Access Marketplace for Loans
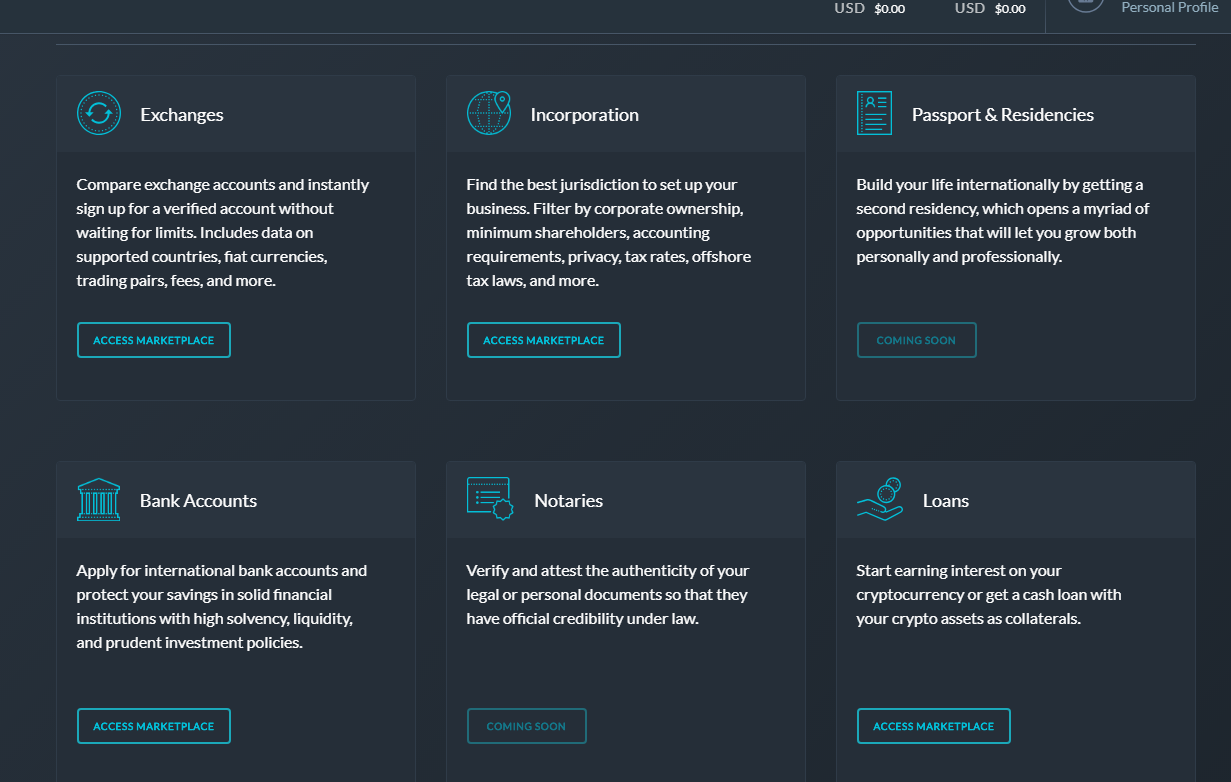 pyautogui.click(x=934, y=726)
